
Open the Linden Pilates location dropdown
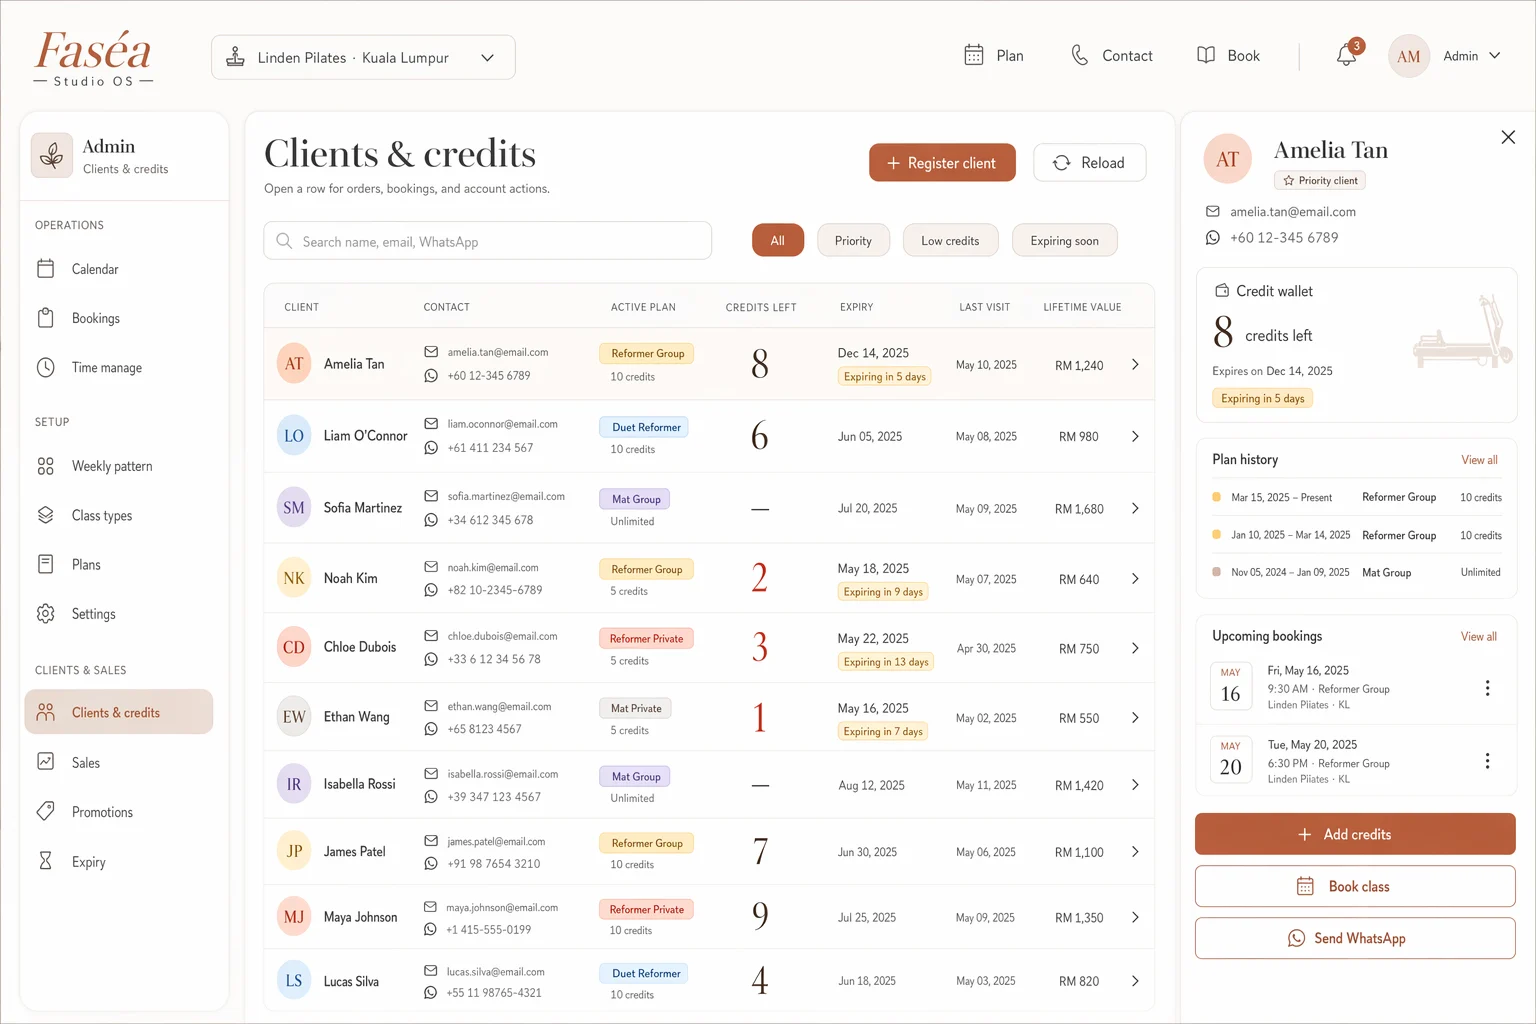point(363,57)
